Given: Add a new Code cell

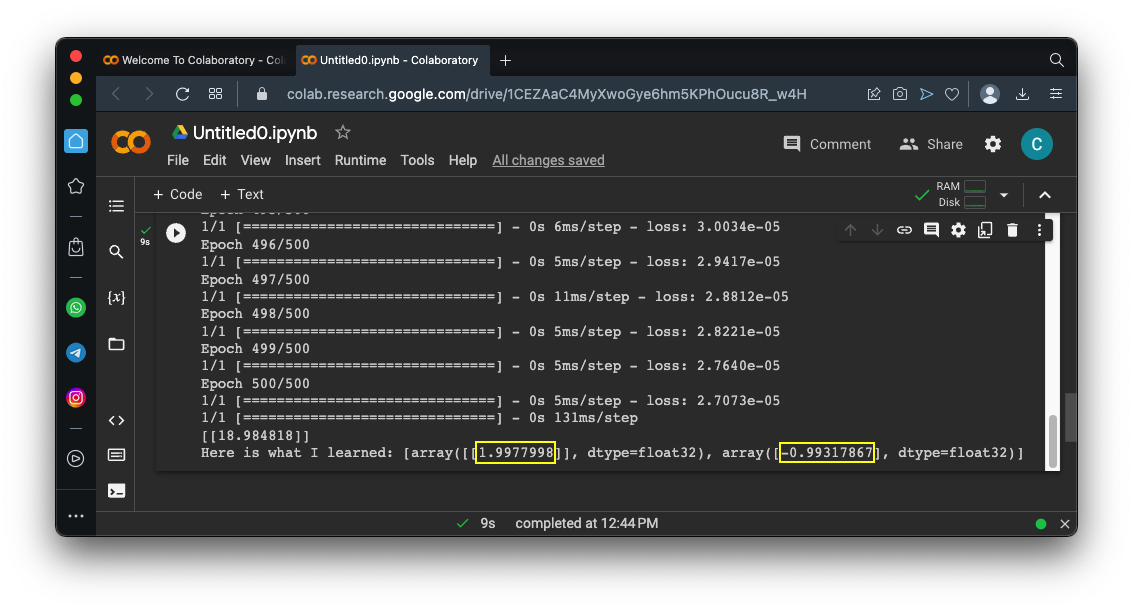Looking at the screenshot, I should (177, 194).
